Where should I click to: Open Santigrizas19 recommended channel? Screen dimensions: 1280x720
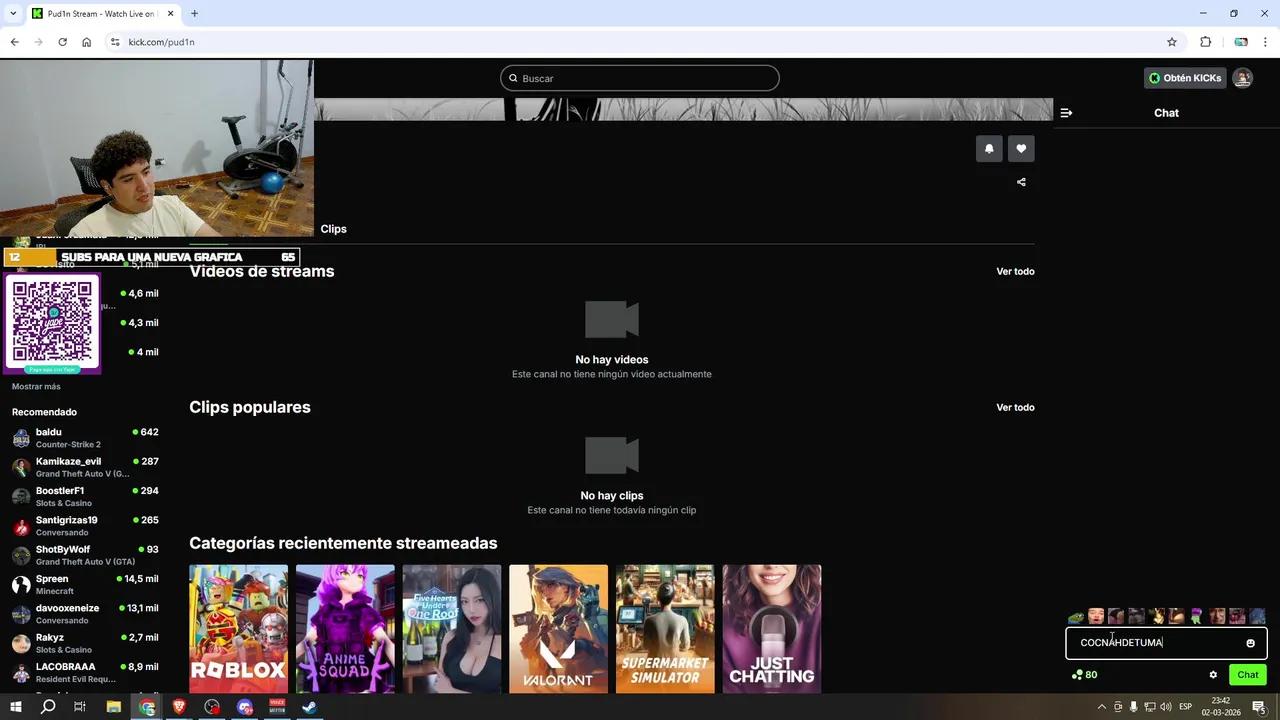pyautogui.click(x=85, y=526)
